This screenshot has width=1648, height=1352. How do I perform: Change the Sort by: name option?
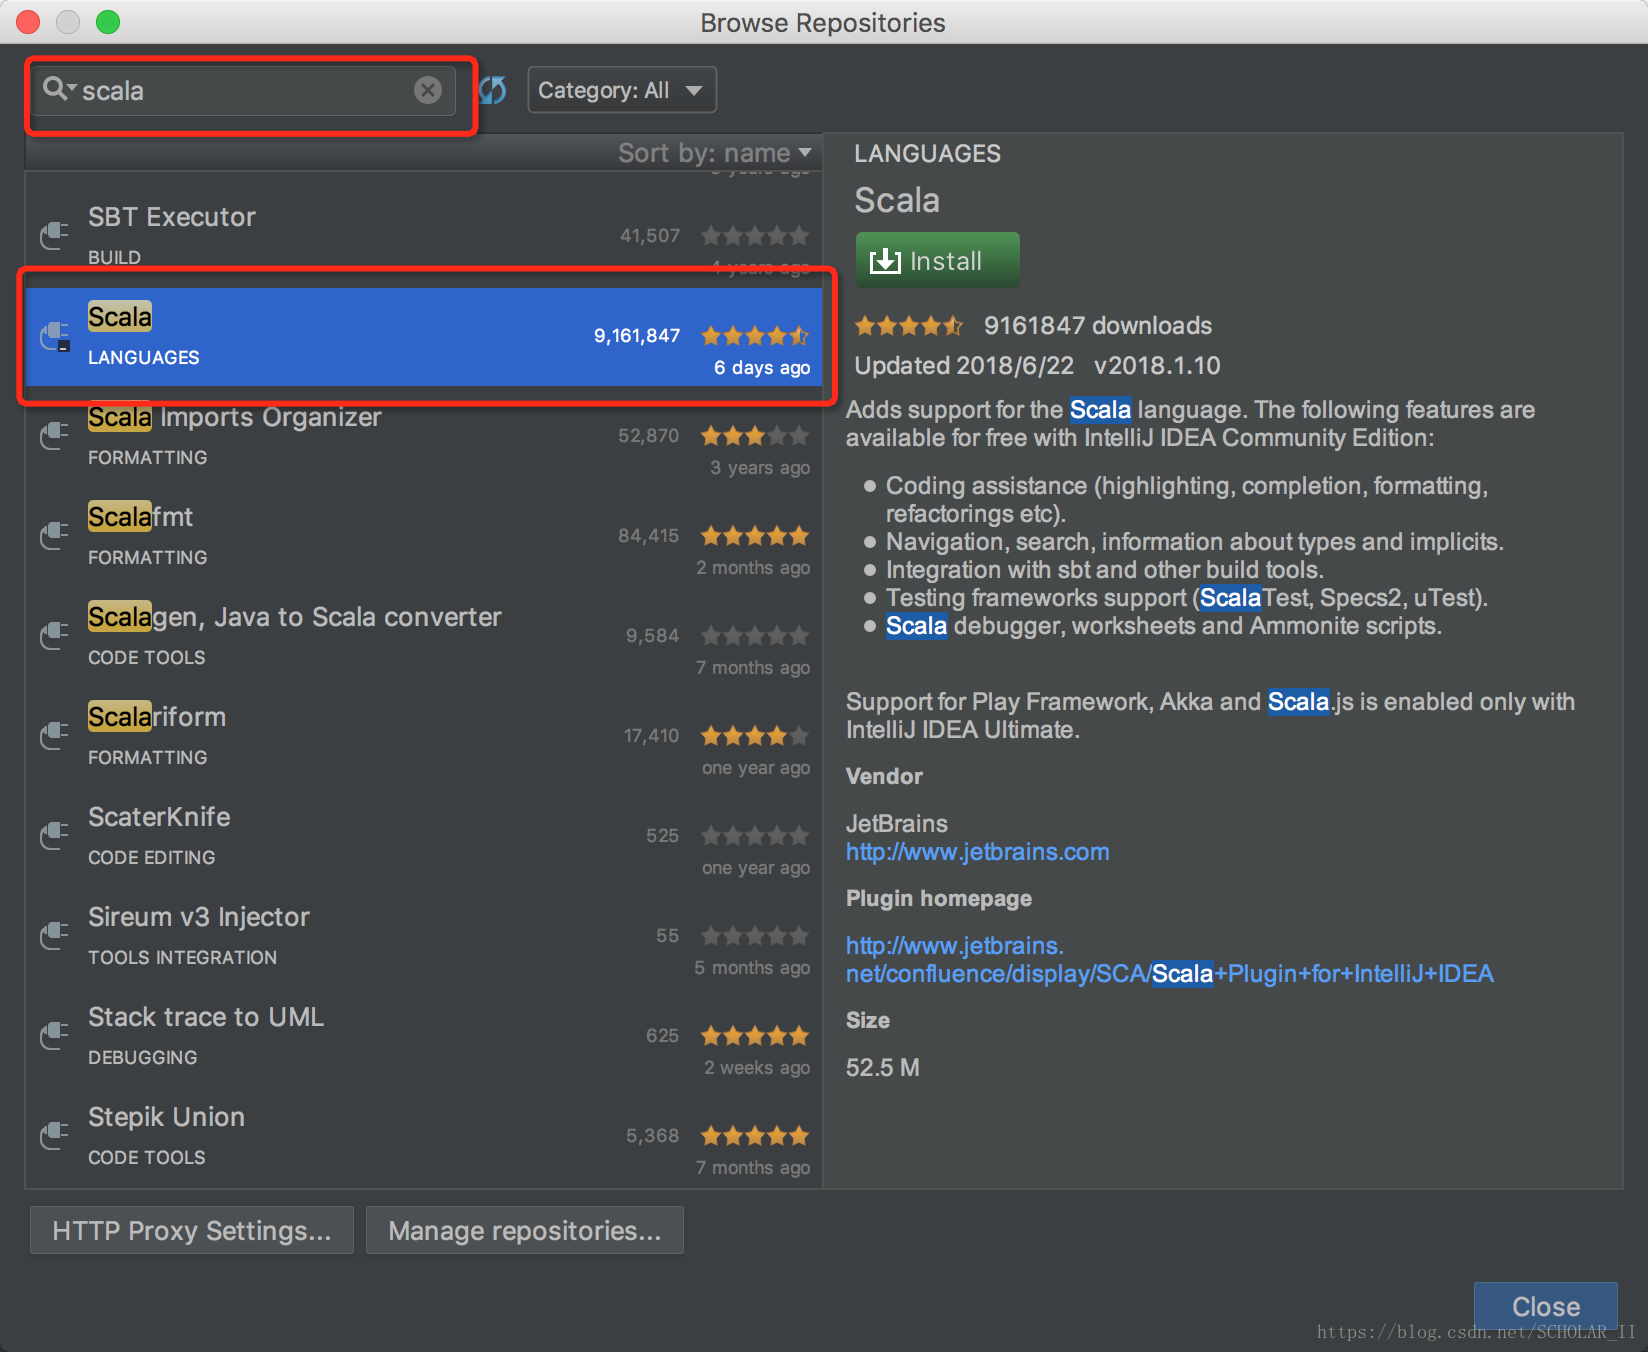coord(714,153)
